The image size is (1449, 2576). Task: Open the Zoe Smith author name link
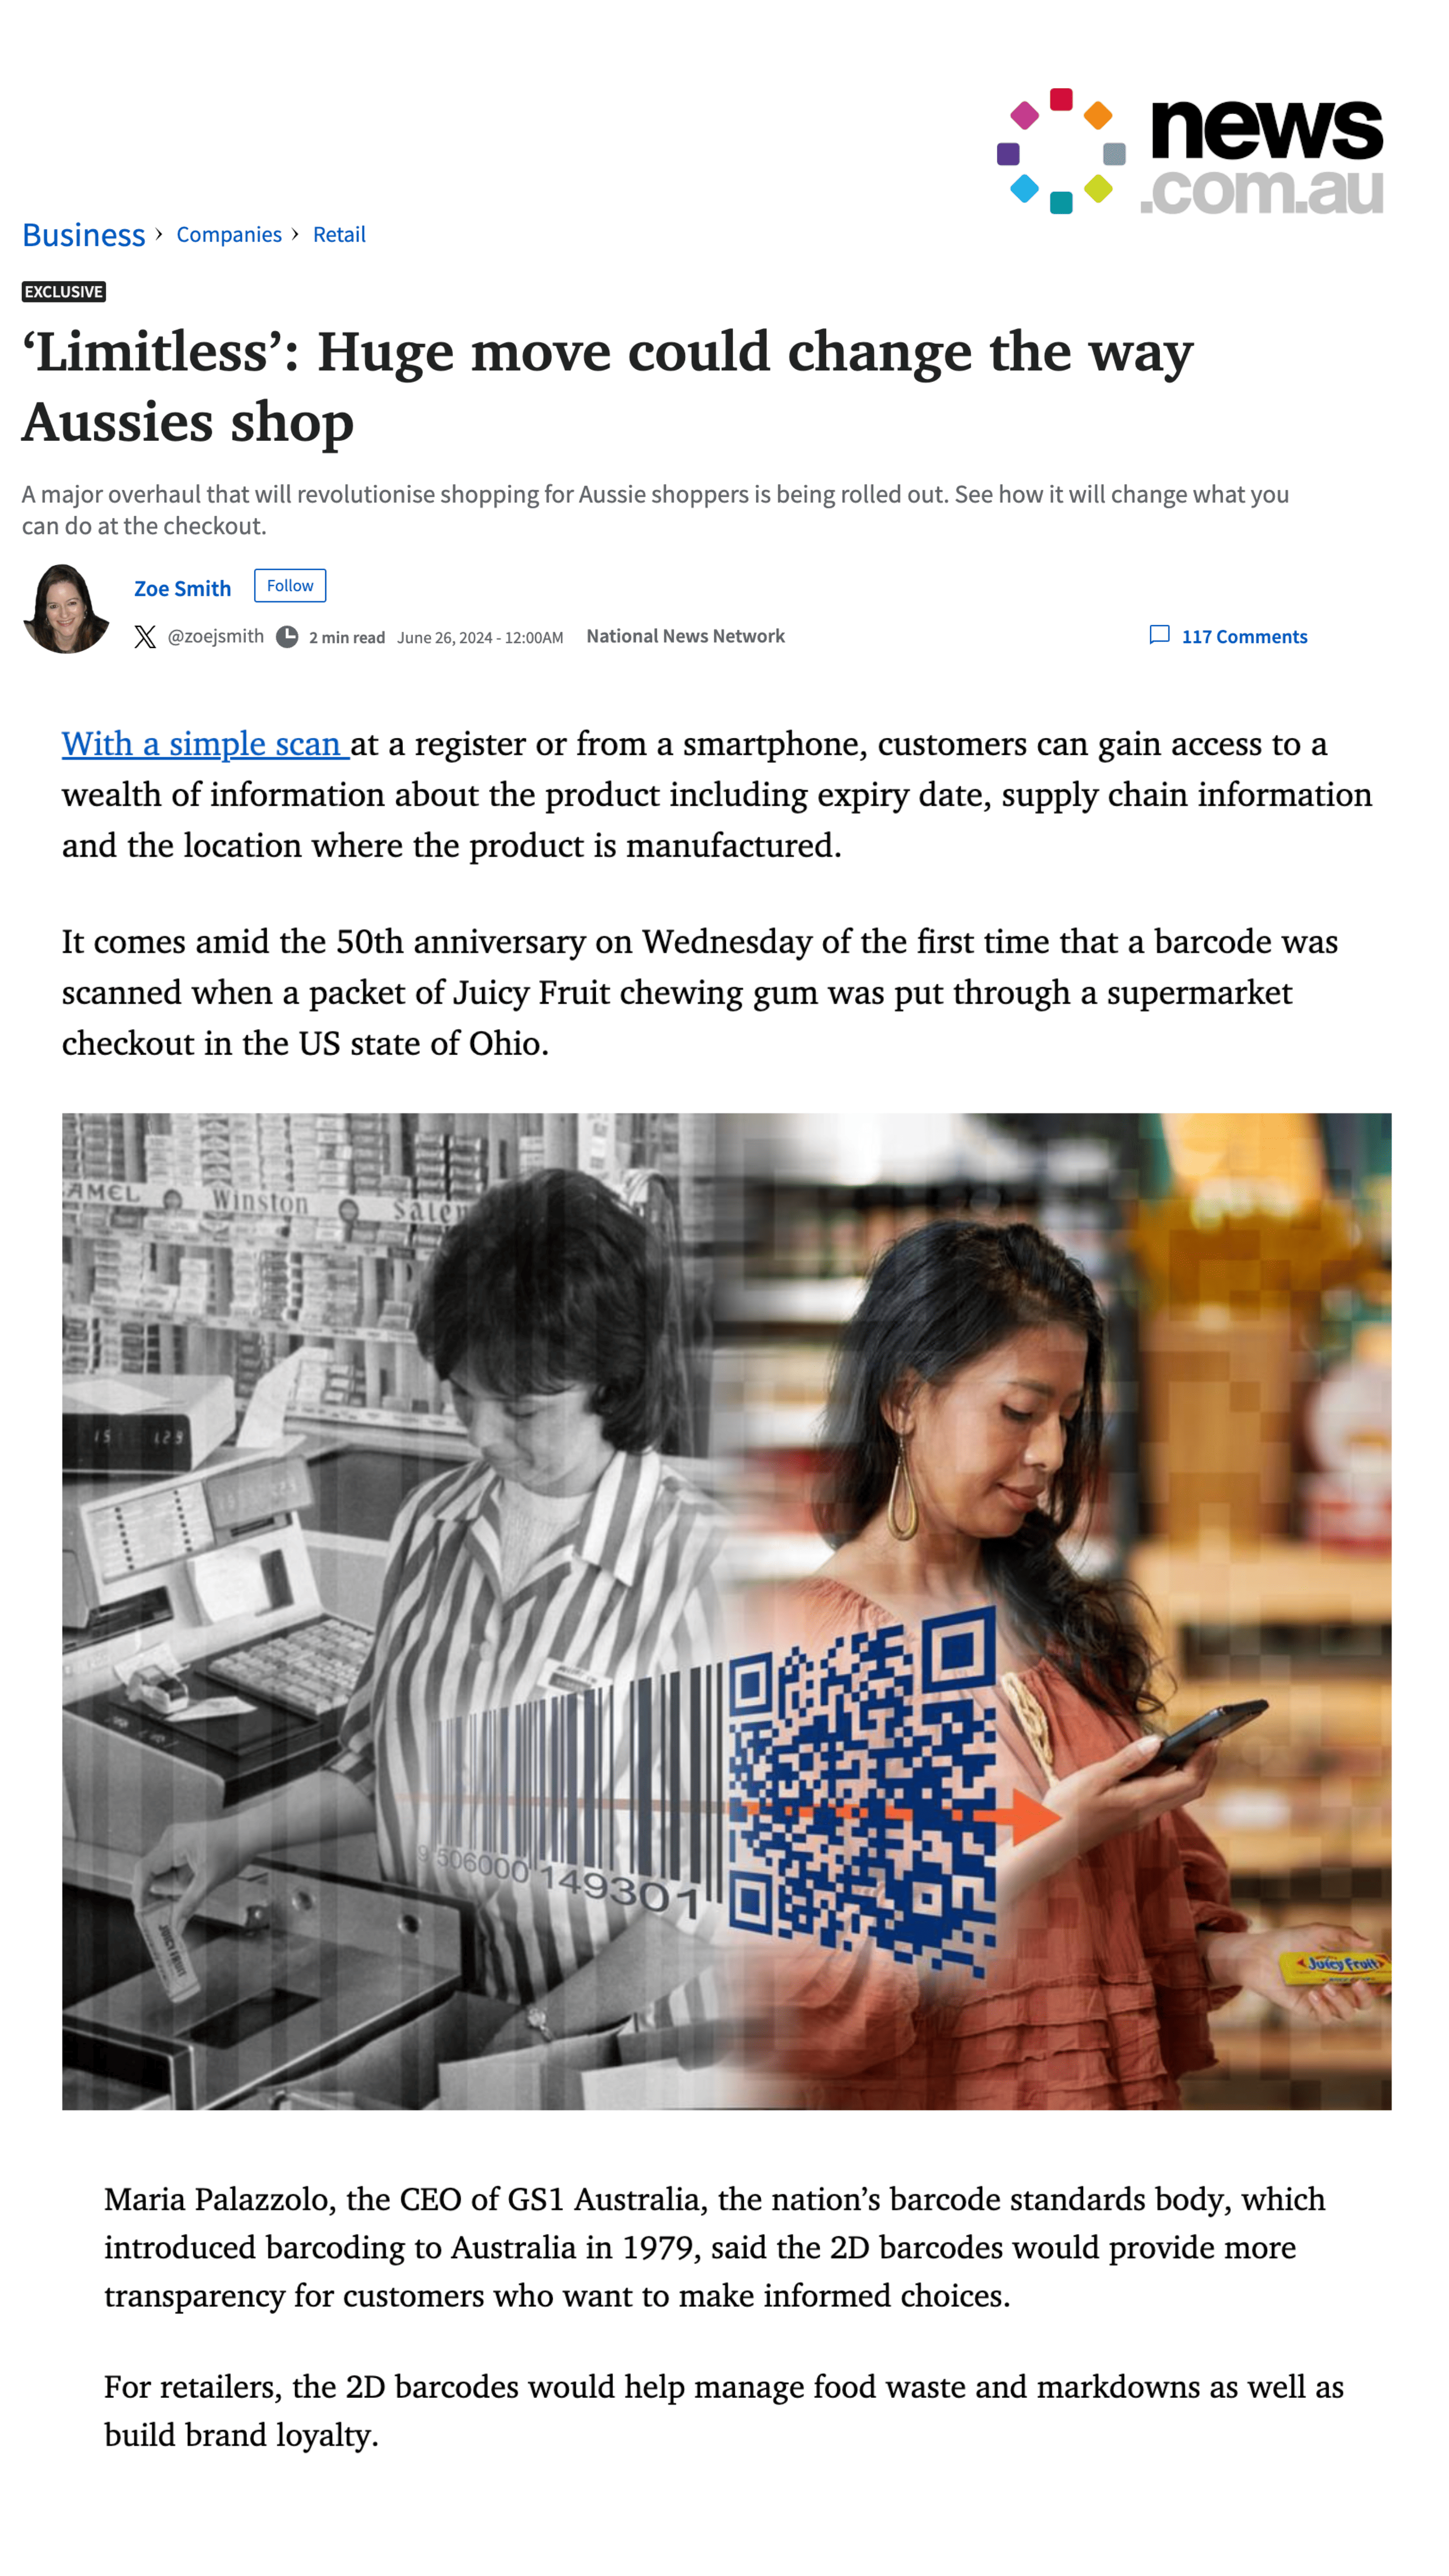183,589
